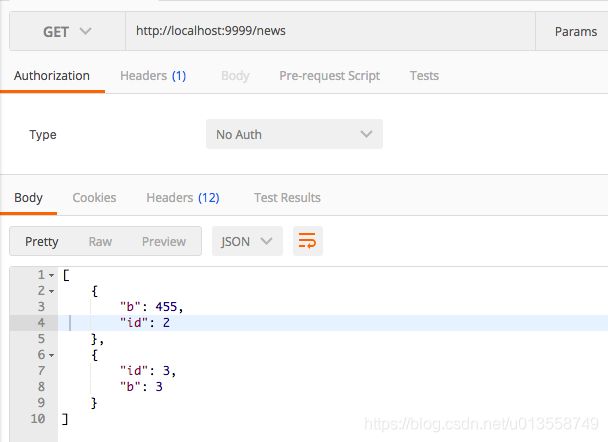608x442 pixels.
Task: Open the JSON format dropdown
Action: pos(246,241)
